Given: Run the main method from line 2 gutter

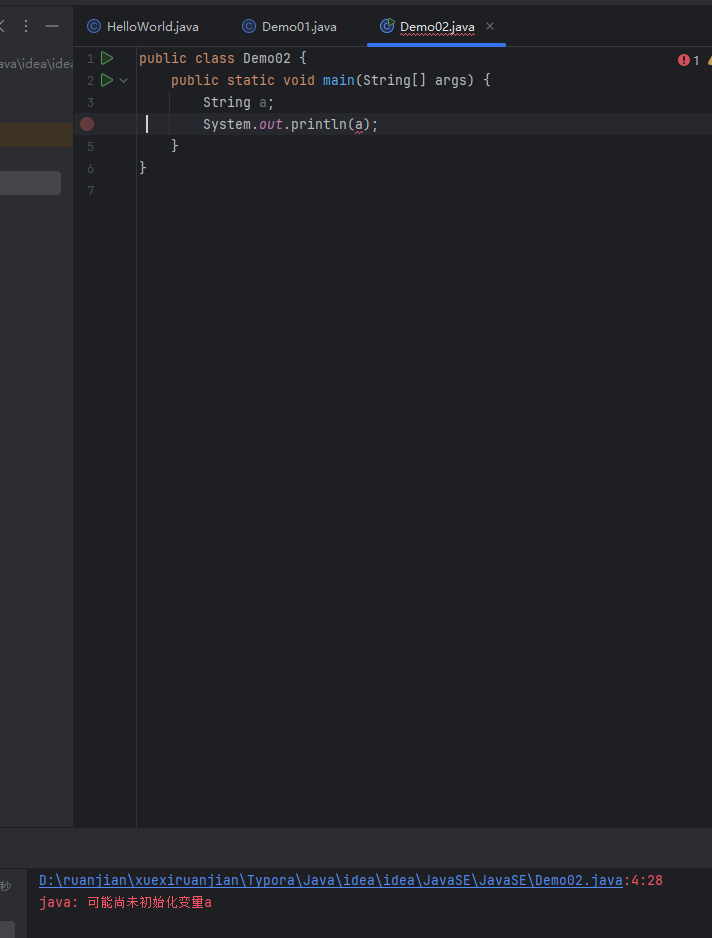Looking at the screenshot, I should click(107, 80).
